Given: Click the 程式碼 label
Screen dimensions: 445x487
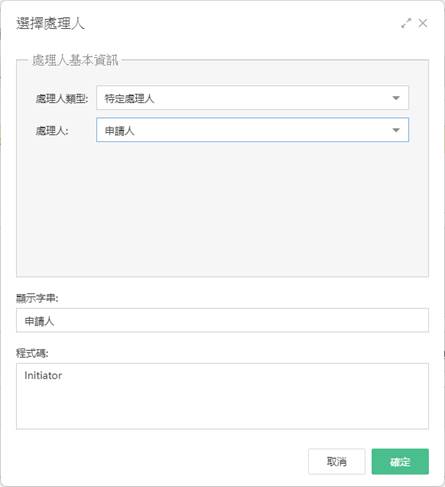Looking at the screenshot, I should [32, 353].
